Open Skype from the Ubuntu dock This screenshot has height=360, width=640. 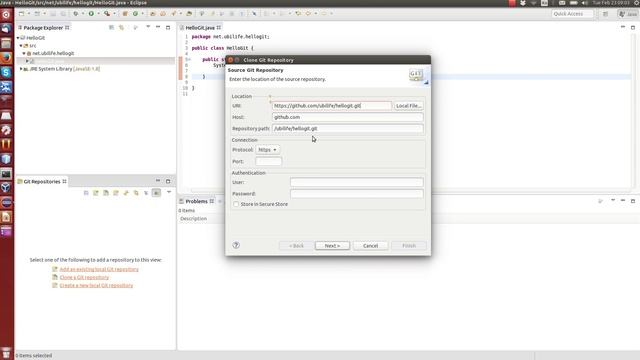click(6, 73)
